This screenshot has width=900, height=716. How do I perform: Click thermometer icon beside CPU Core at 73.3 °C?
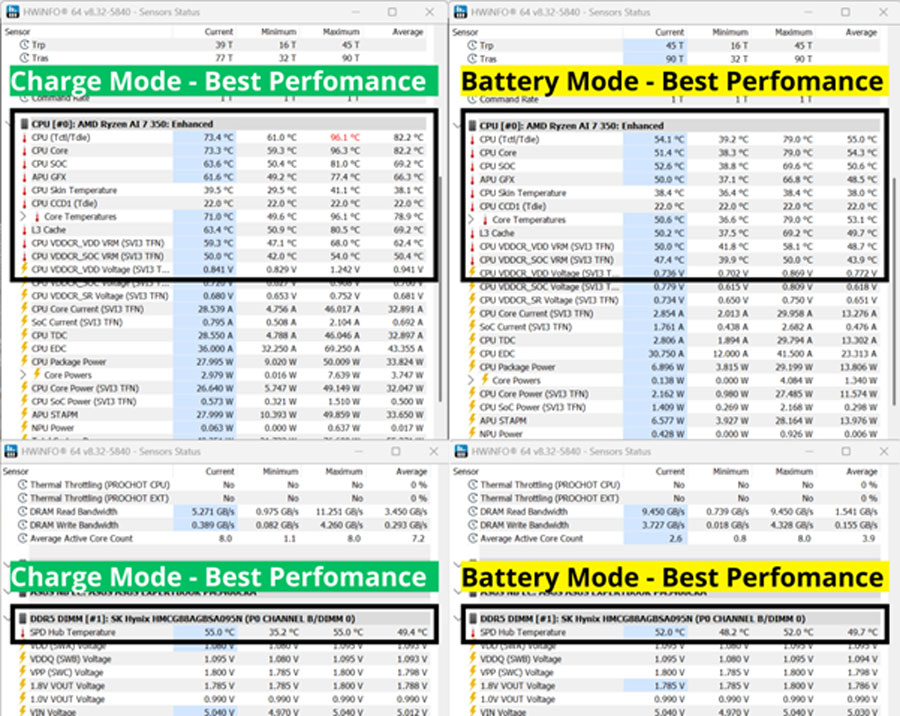pos(24,152)
